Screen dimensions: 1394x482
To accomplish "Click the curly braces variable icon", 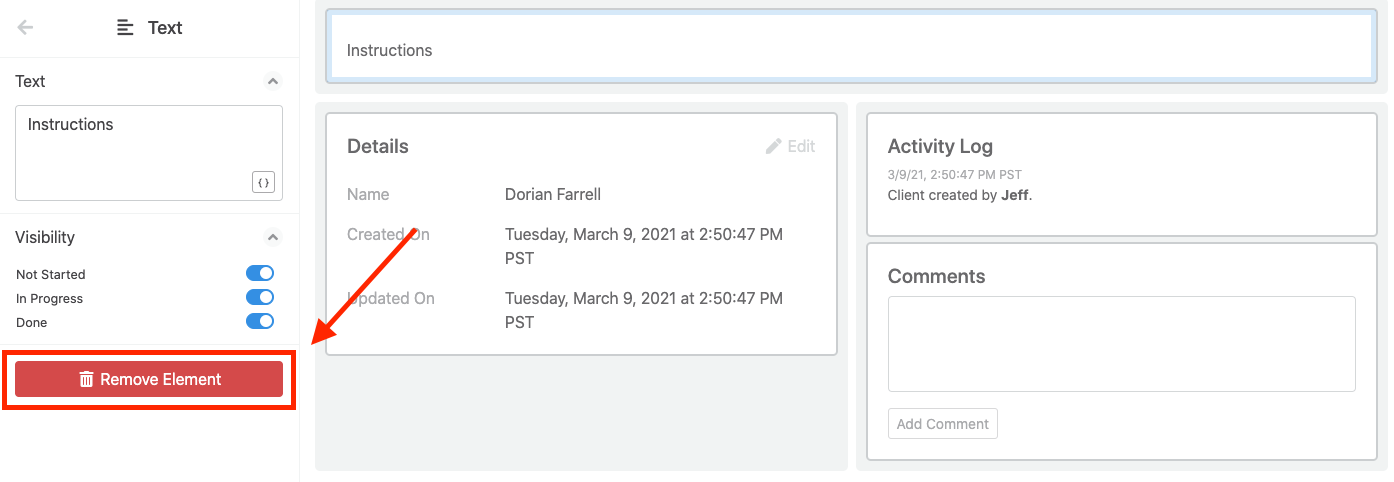I will pos(263,182).
